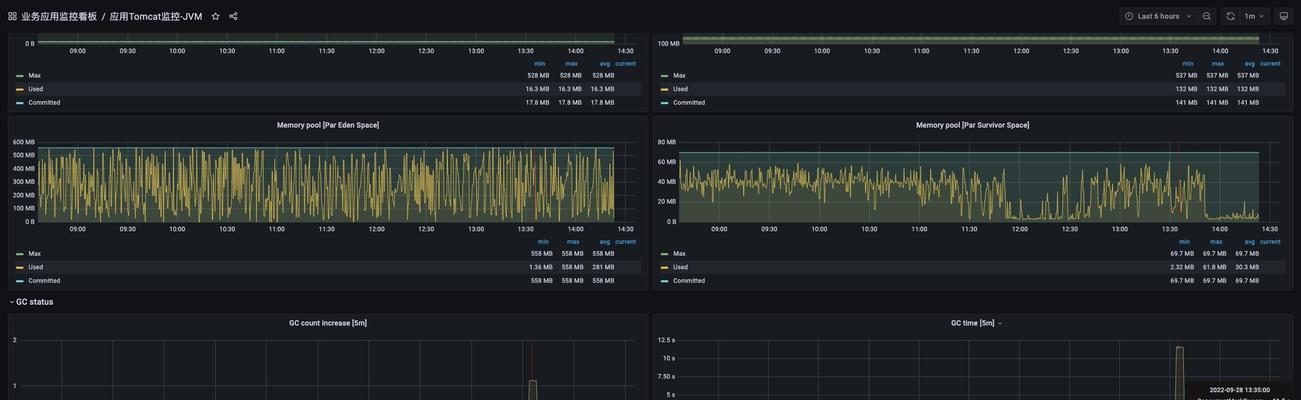1301x400 pixels.
Task: Star this dashboard as favorite
Action: [x=215, y=16]
